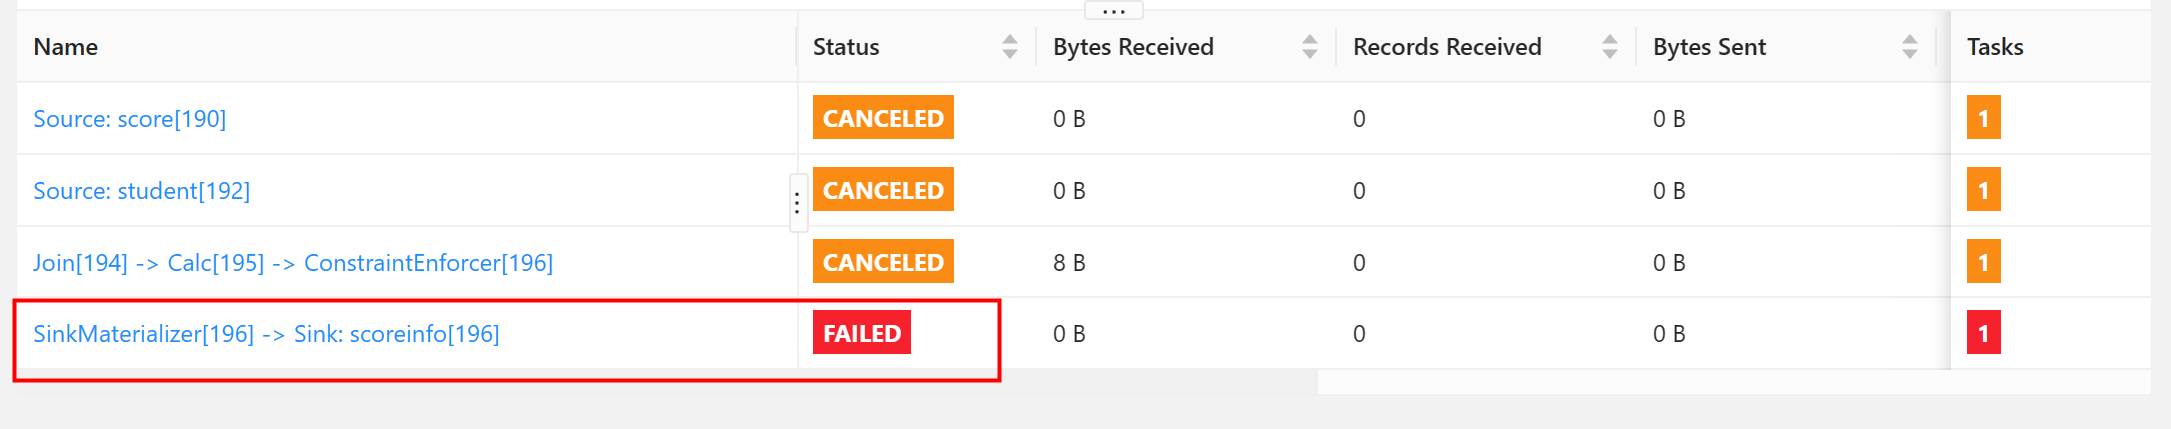
Task: Click the orange task badge for Source: score
Action: click(x=1983, y=118)
